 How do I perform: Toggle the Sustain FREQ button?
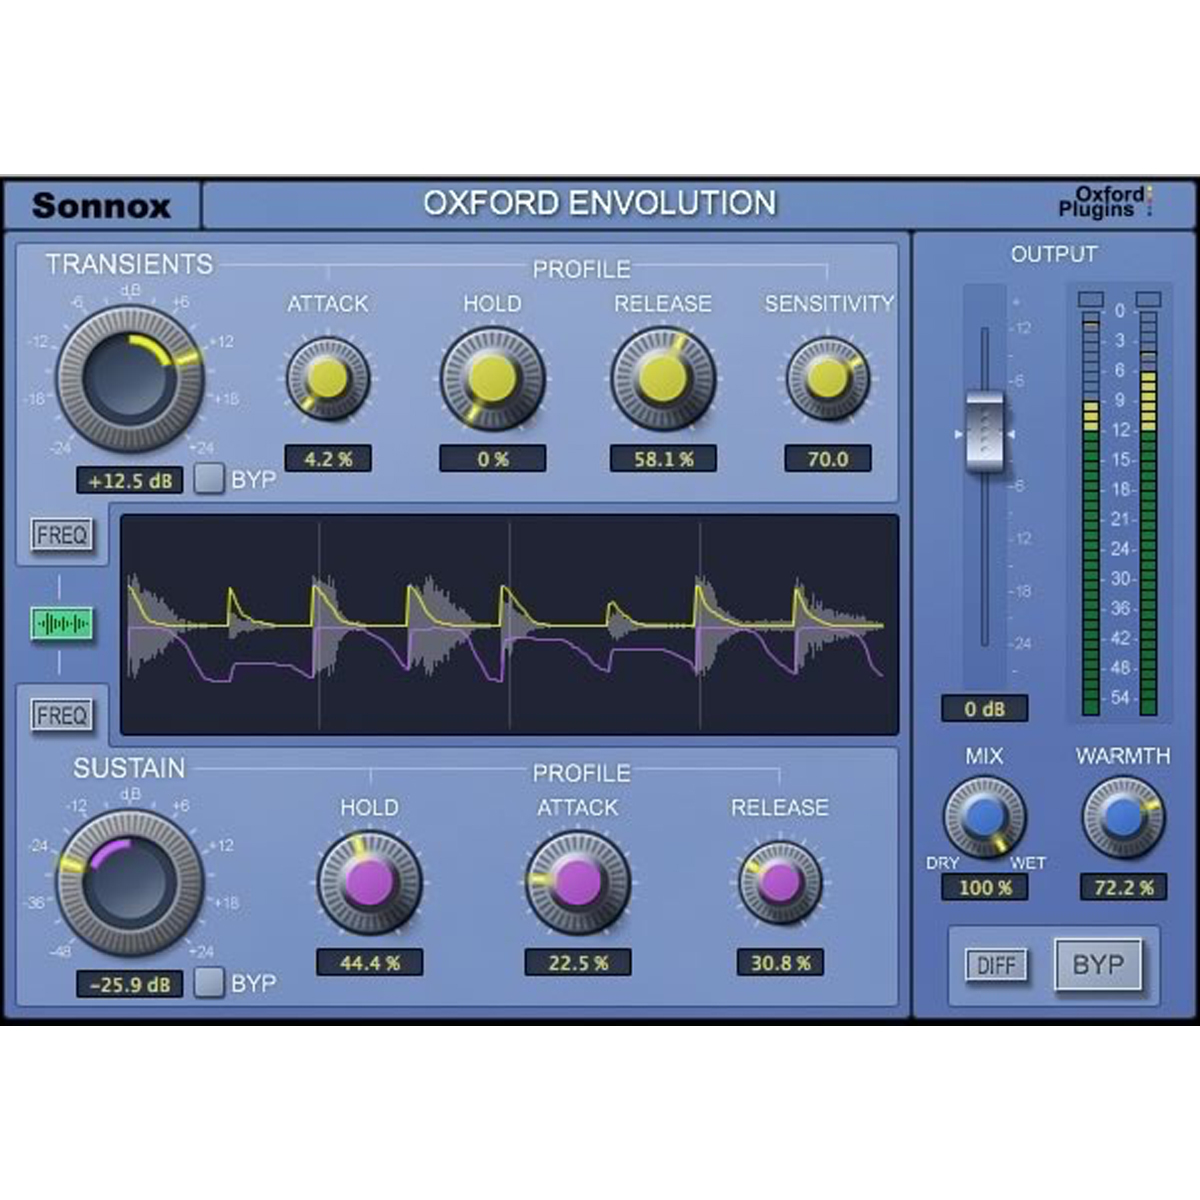(62, 715)
